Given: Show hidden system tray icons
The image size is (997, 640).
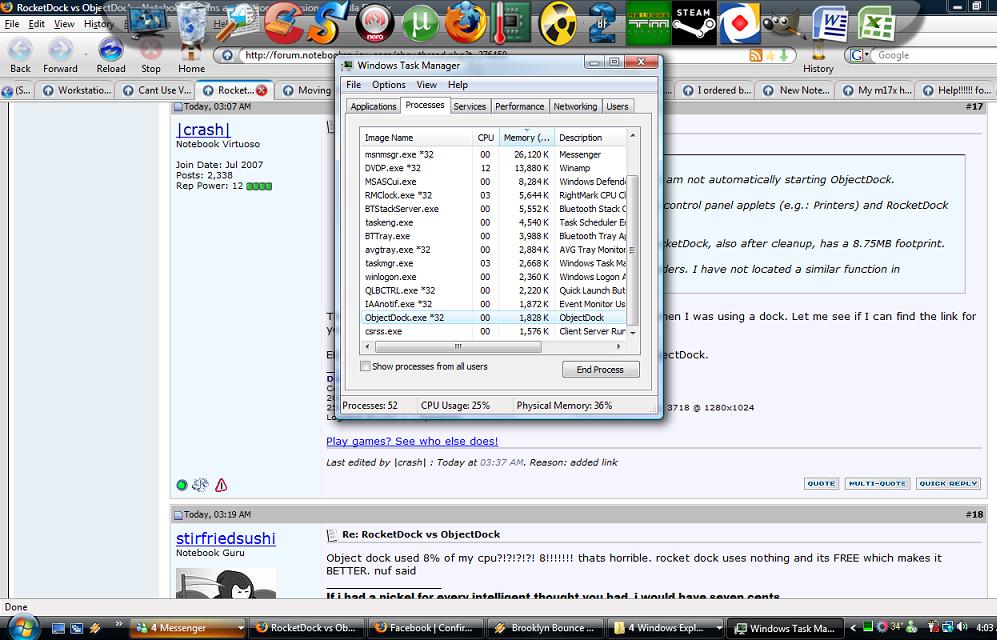Looking at the screenshot, I should 853,628.
